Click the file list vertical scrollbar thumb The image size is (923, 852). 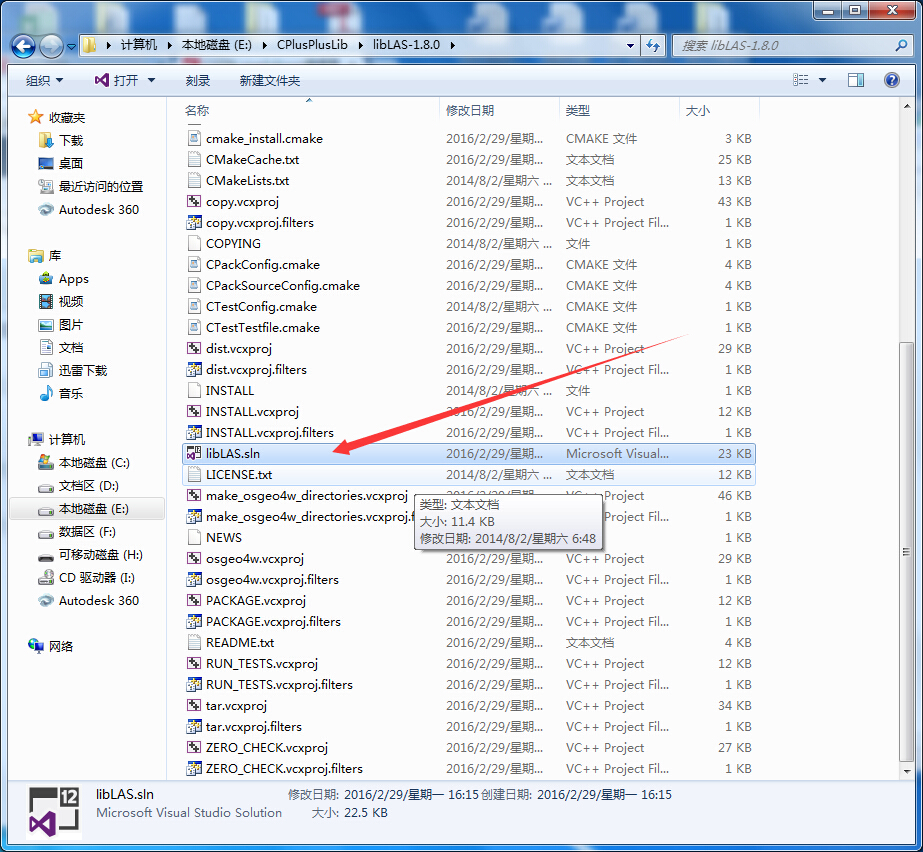(906, 552)
